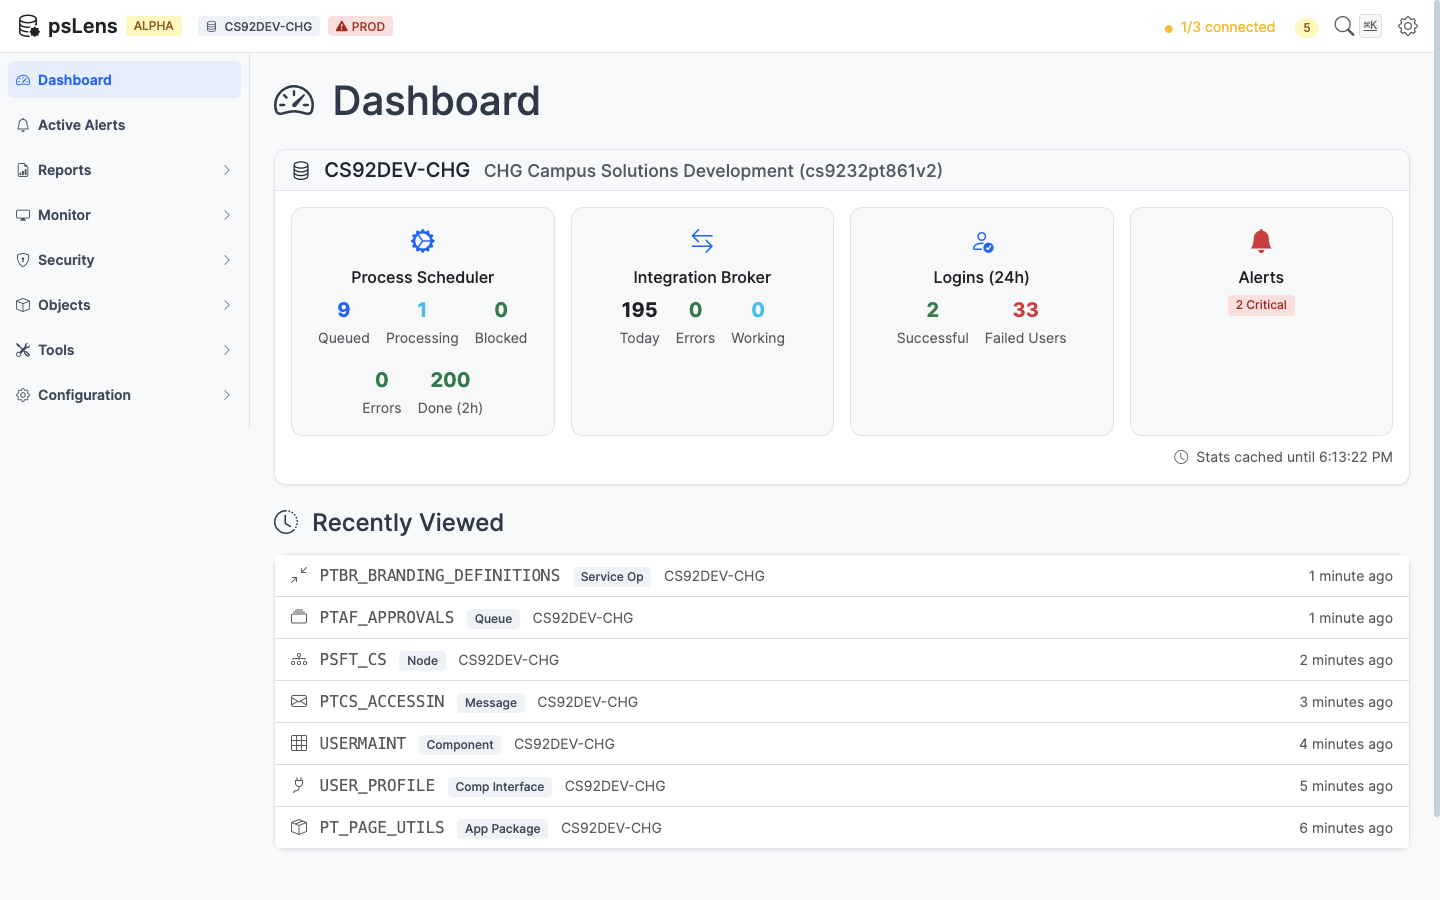Expand the Reports chevron
The width and height of the screenshot is (1440, 900).
pyautogui.click(x=227, y=170)
